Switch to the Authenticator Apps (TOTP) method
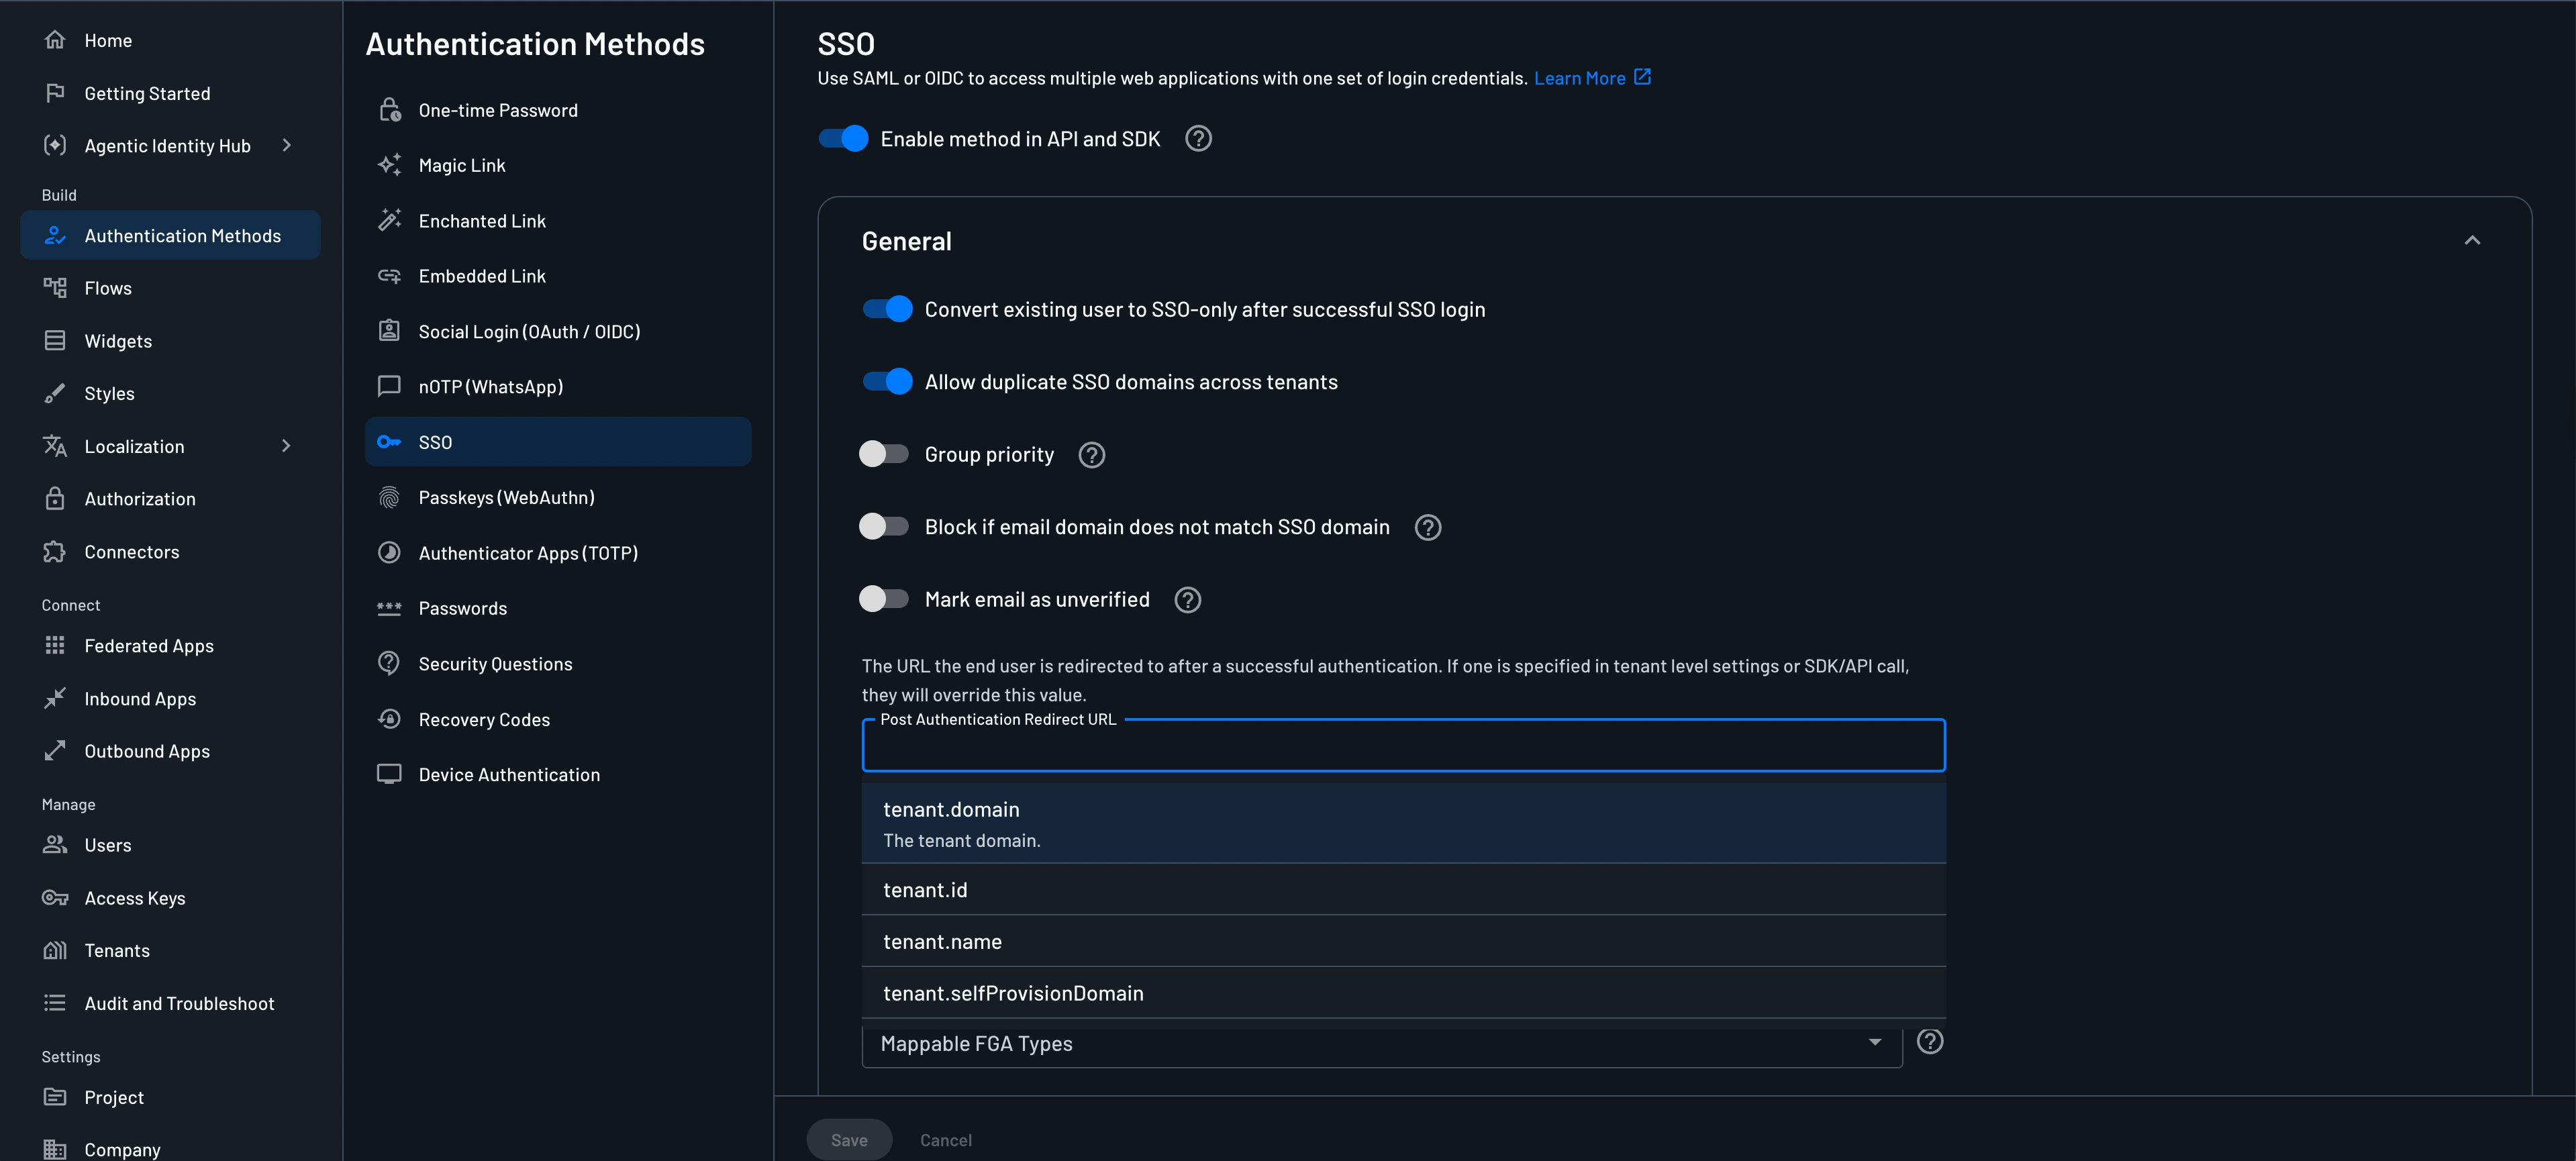The width and height of the screenshot is (2576, 1161). coord(528,552)
